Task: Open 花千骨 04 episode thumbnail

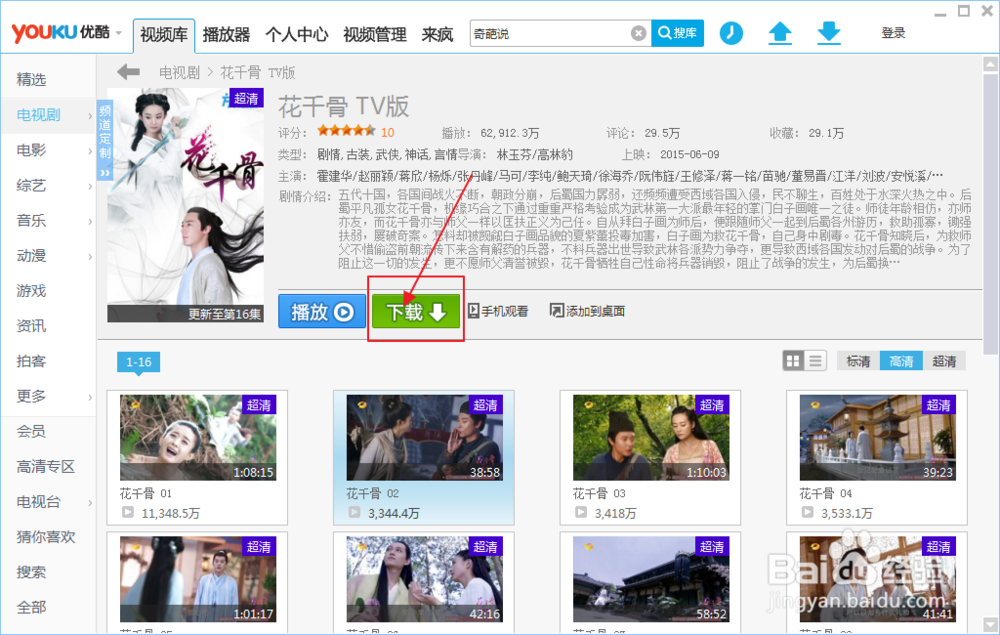Action: (878, 437)
